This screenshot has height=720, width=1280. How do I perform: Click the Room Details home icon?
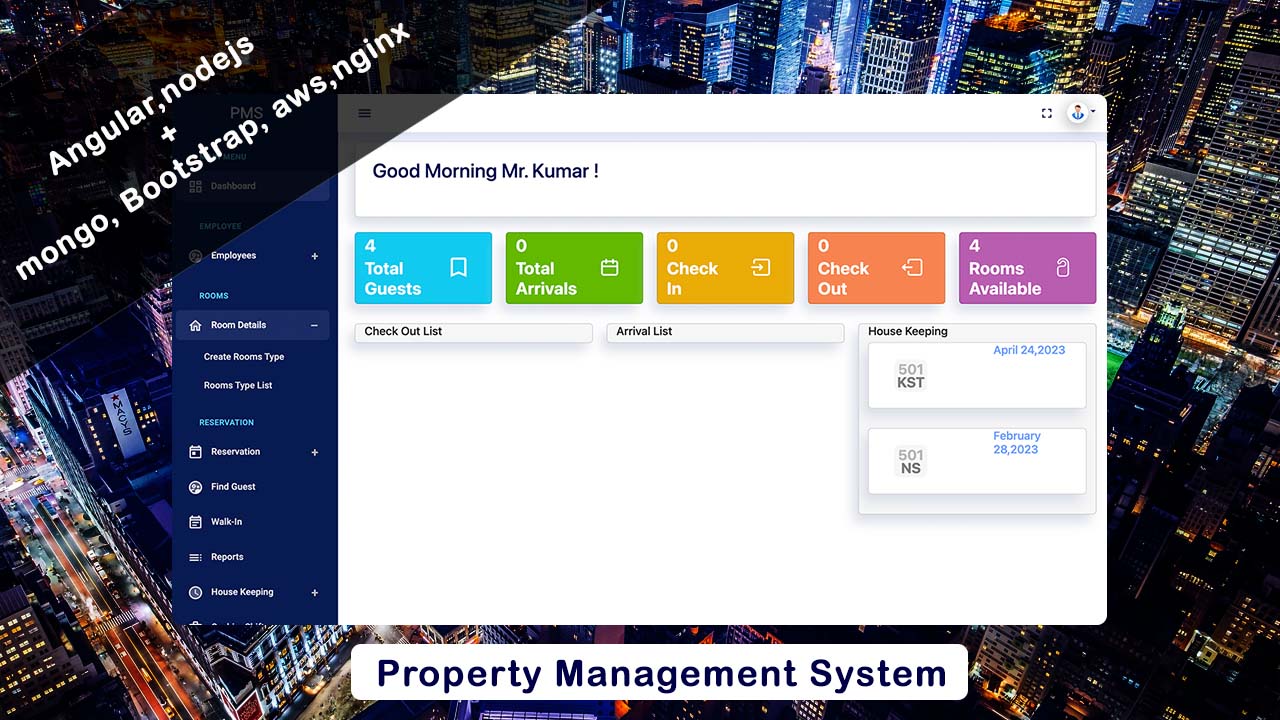click(x=195, y=325)
